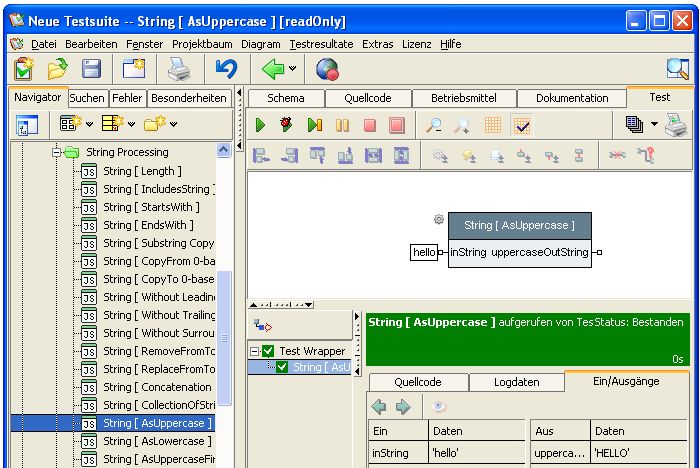Toggle the Test Wrapper checkbox
Viewport: 700px width, 468px height.
coord(268,351)
